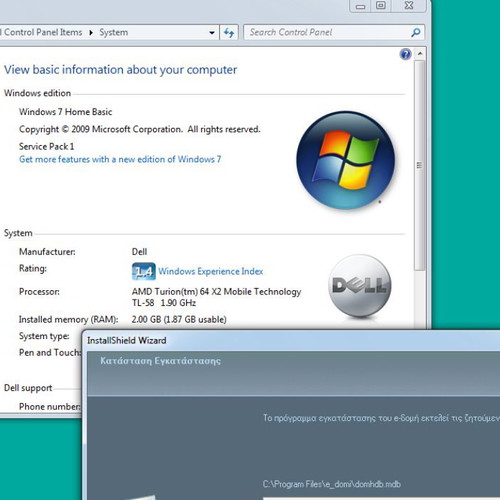Minimize the System control panel window
This screenshot has width=500, height=500.
360,6
